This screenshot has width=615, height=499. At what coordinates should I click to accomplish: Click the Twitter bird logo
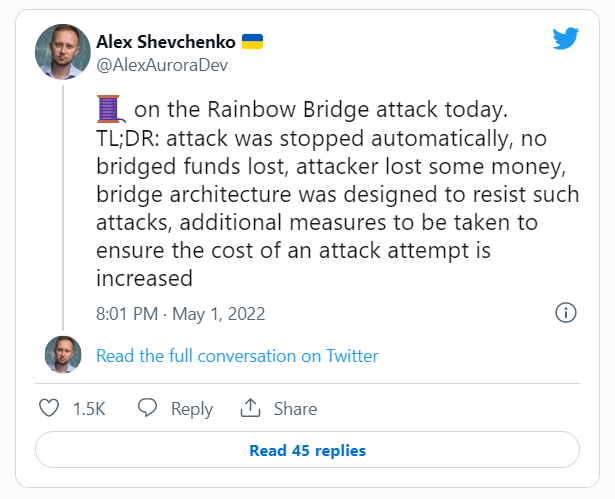point(567,38)
